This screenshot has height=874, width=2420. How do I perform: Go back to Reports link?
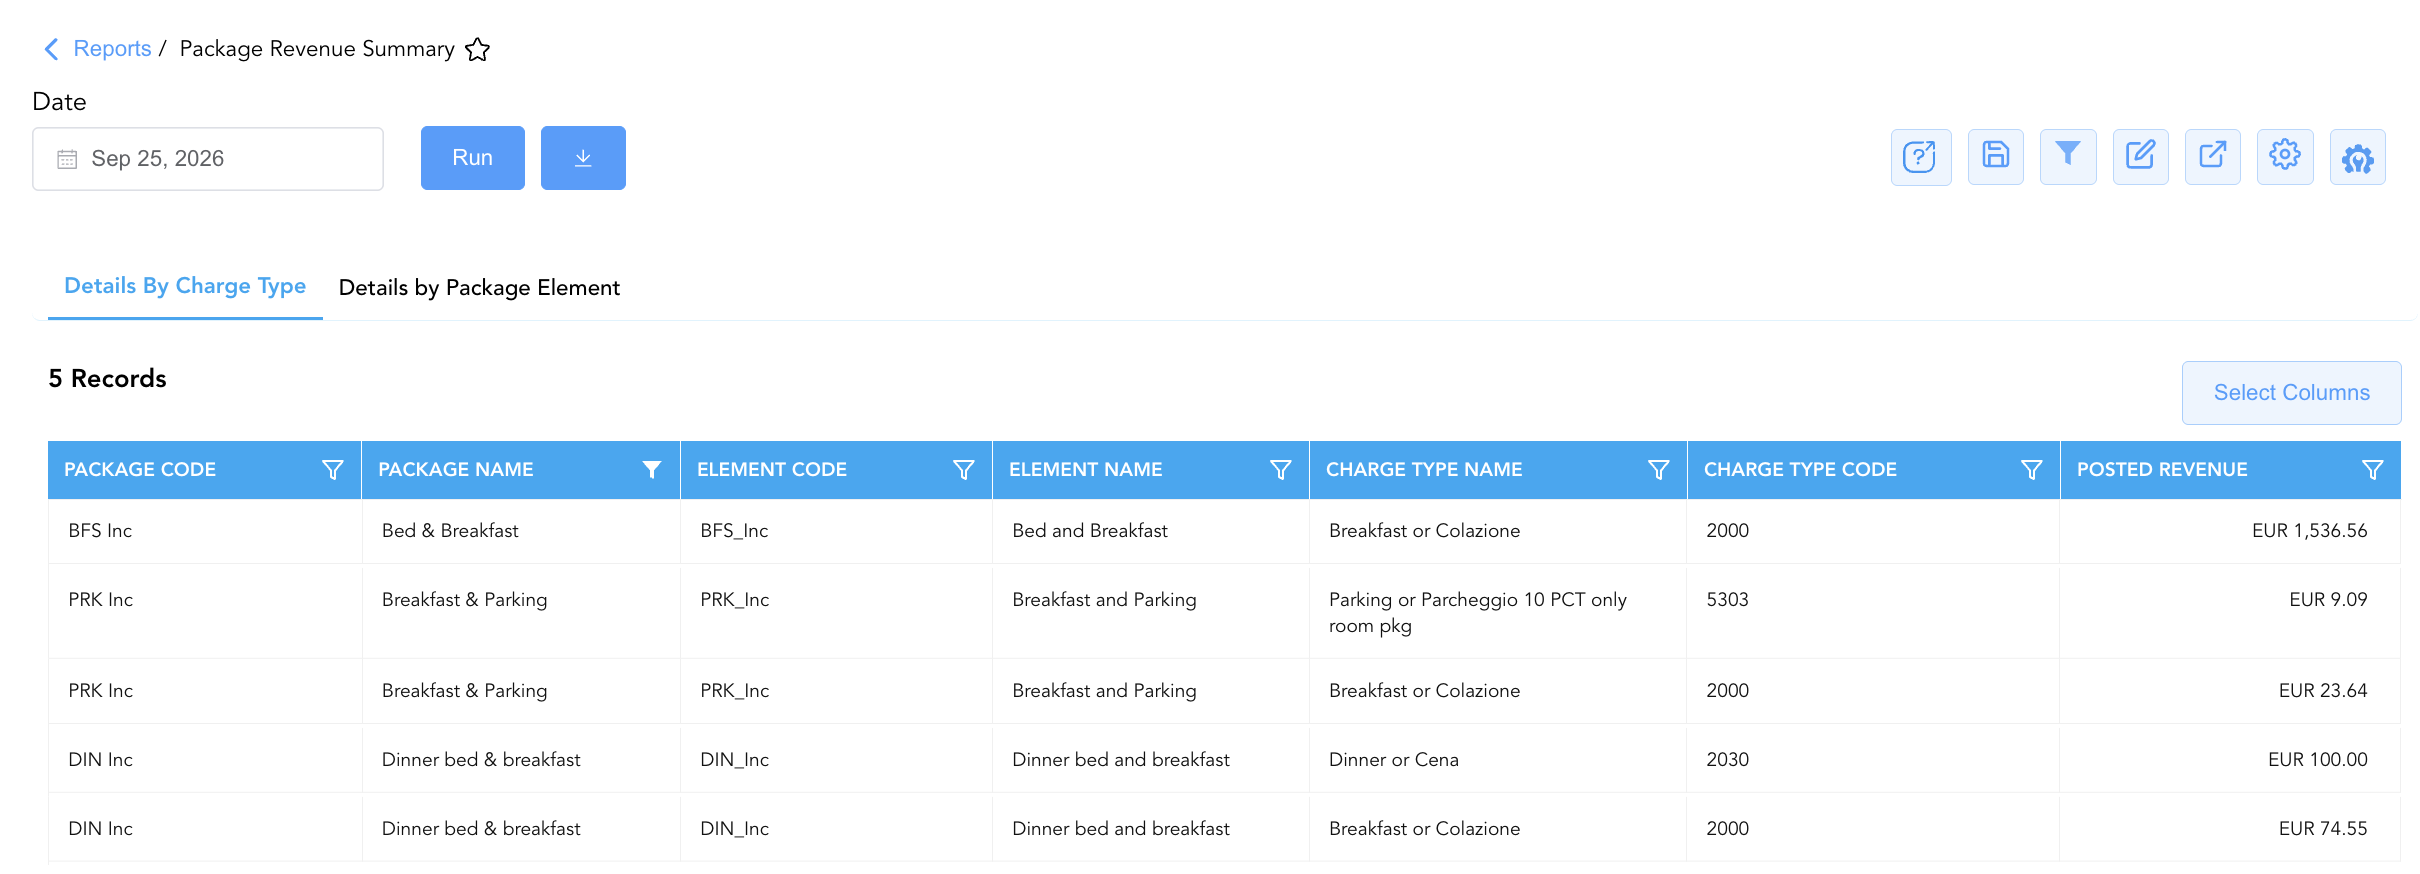112,49
